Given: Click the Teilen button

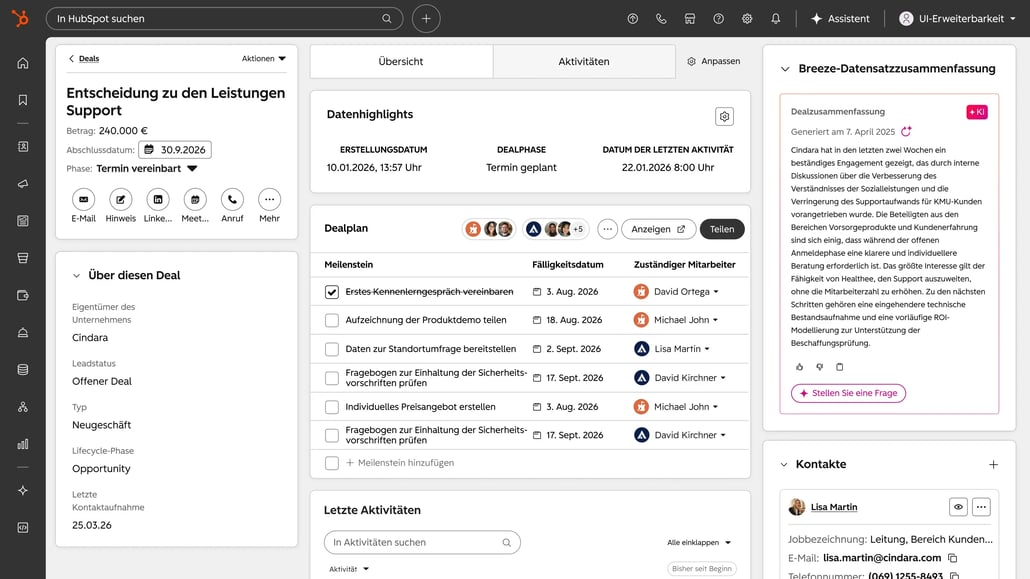Looking at the screenshot, I should [x=722, y=229].
